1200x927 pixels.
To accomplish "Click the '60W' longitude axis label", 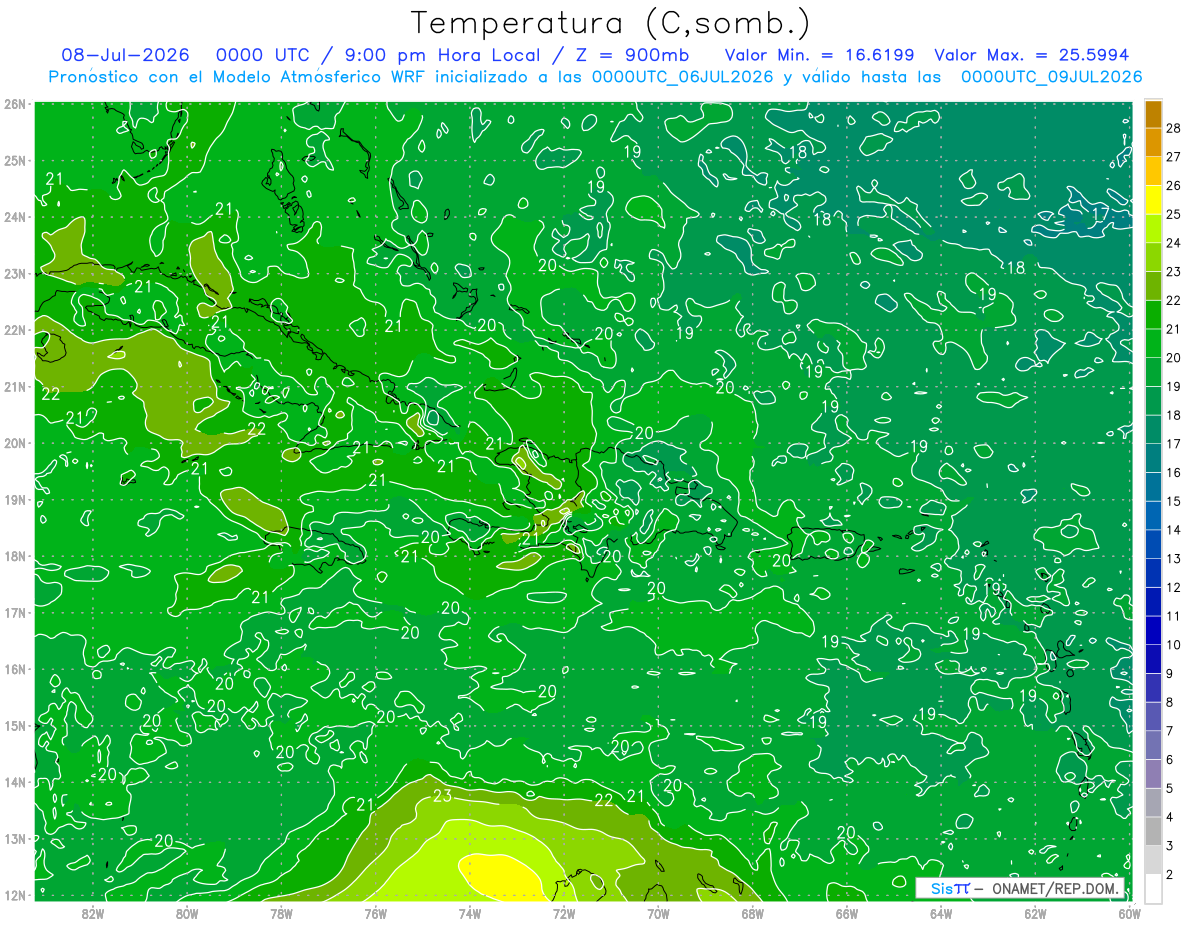I will (x=1129, y=912).
